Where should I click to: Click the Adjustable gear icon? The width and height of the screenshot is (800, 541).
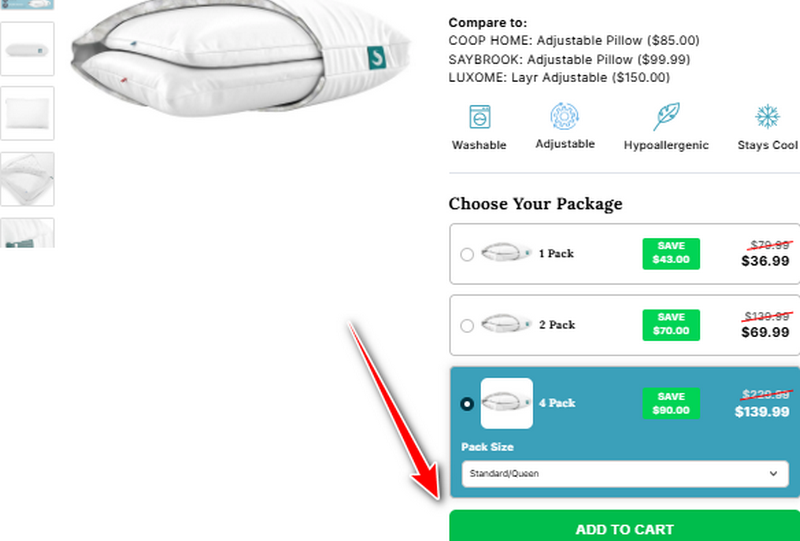pyautogui.click(x=564, y=116)
